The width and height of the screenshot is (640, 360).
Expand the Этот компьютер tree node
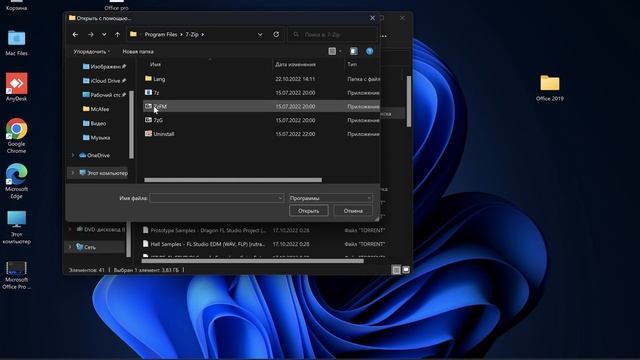(x=73, y=173)
